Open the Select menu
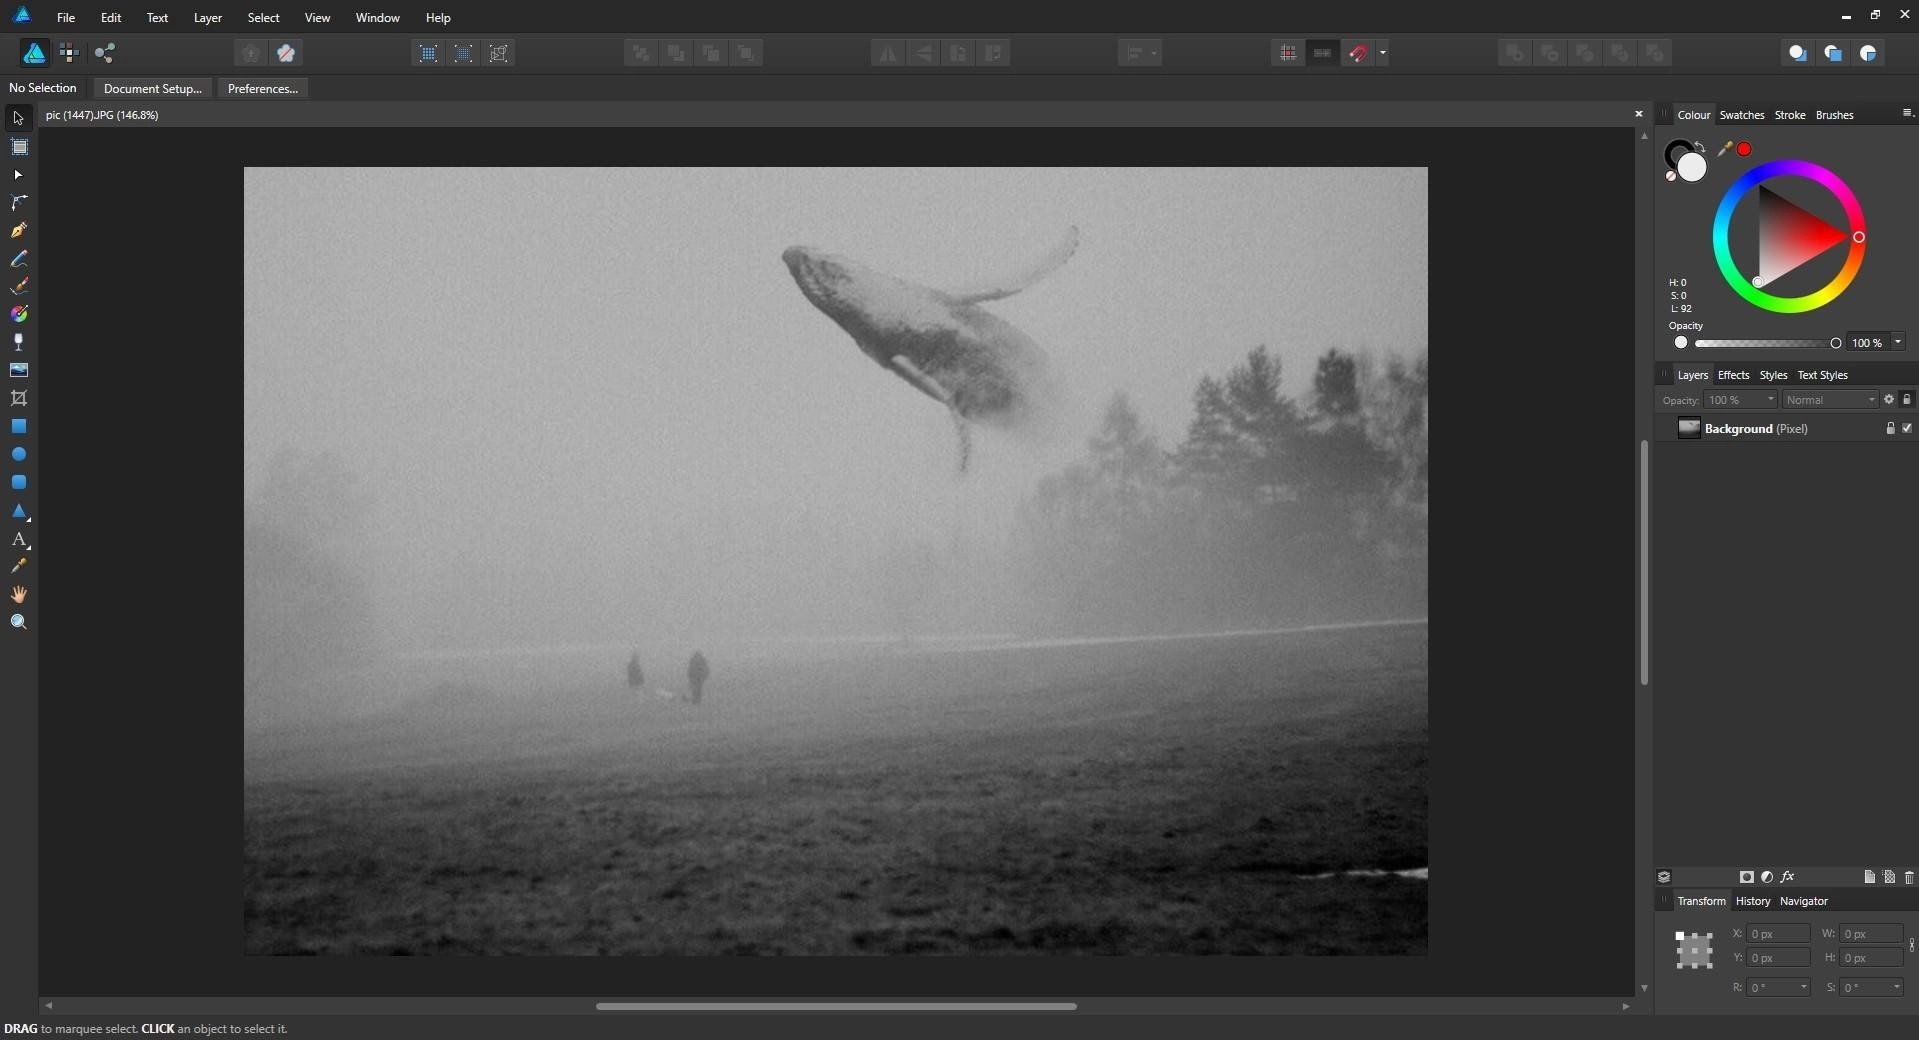Viewport: 1919px width, 1040px height. click(263, 17)
